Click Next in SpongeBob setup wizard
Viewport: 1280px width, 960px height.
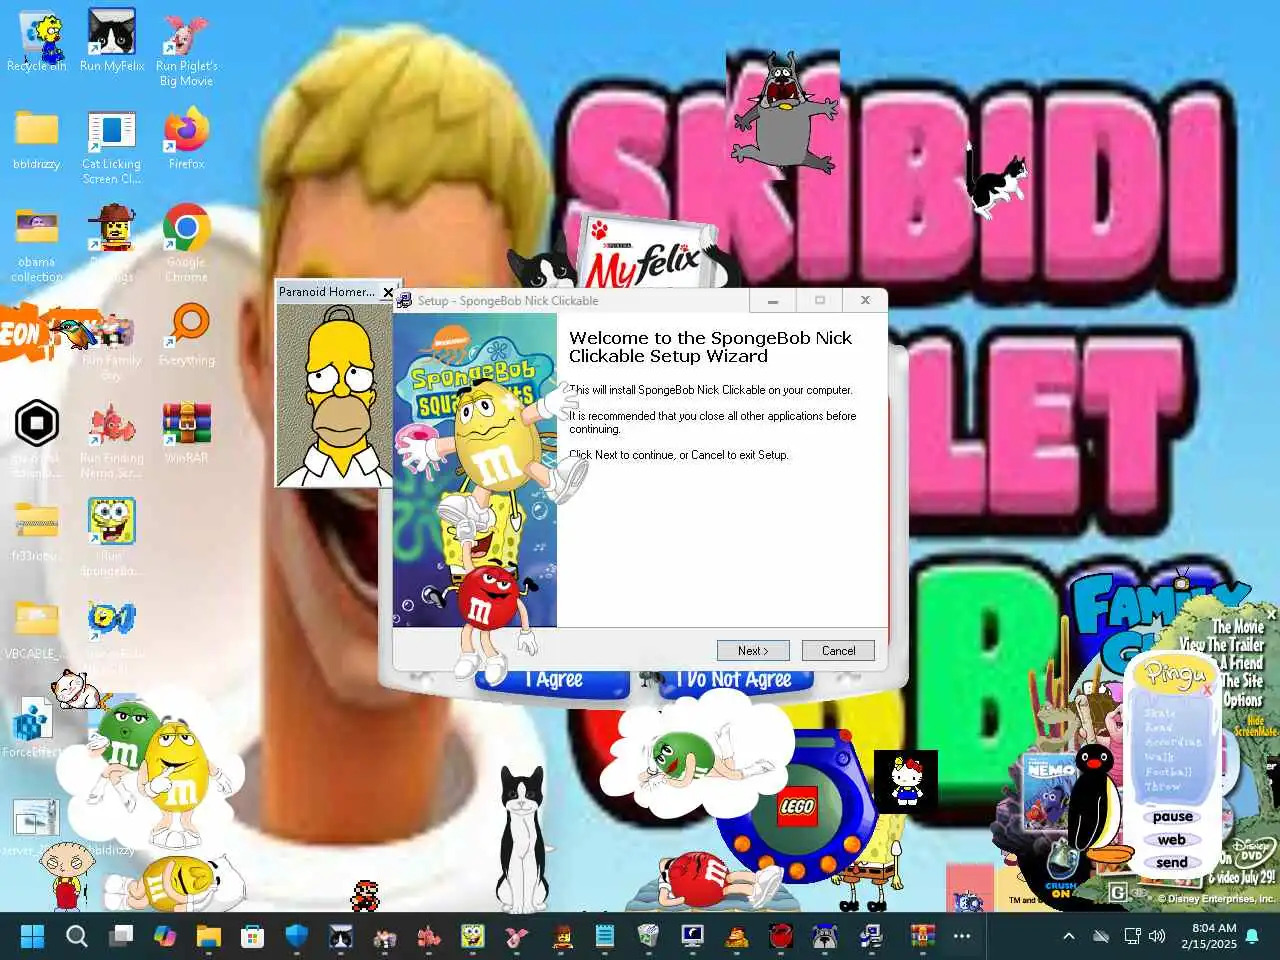click(x=753, y=651)
